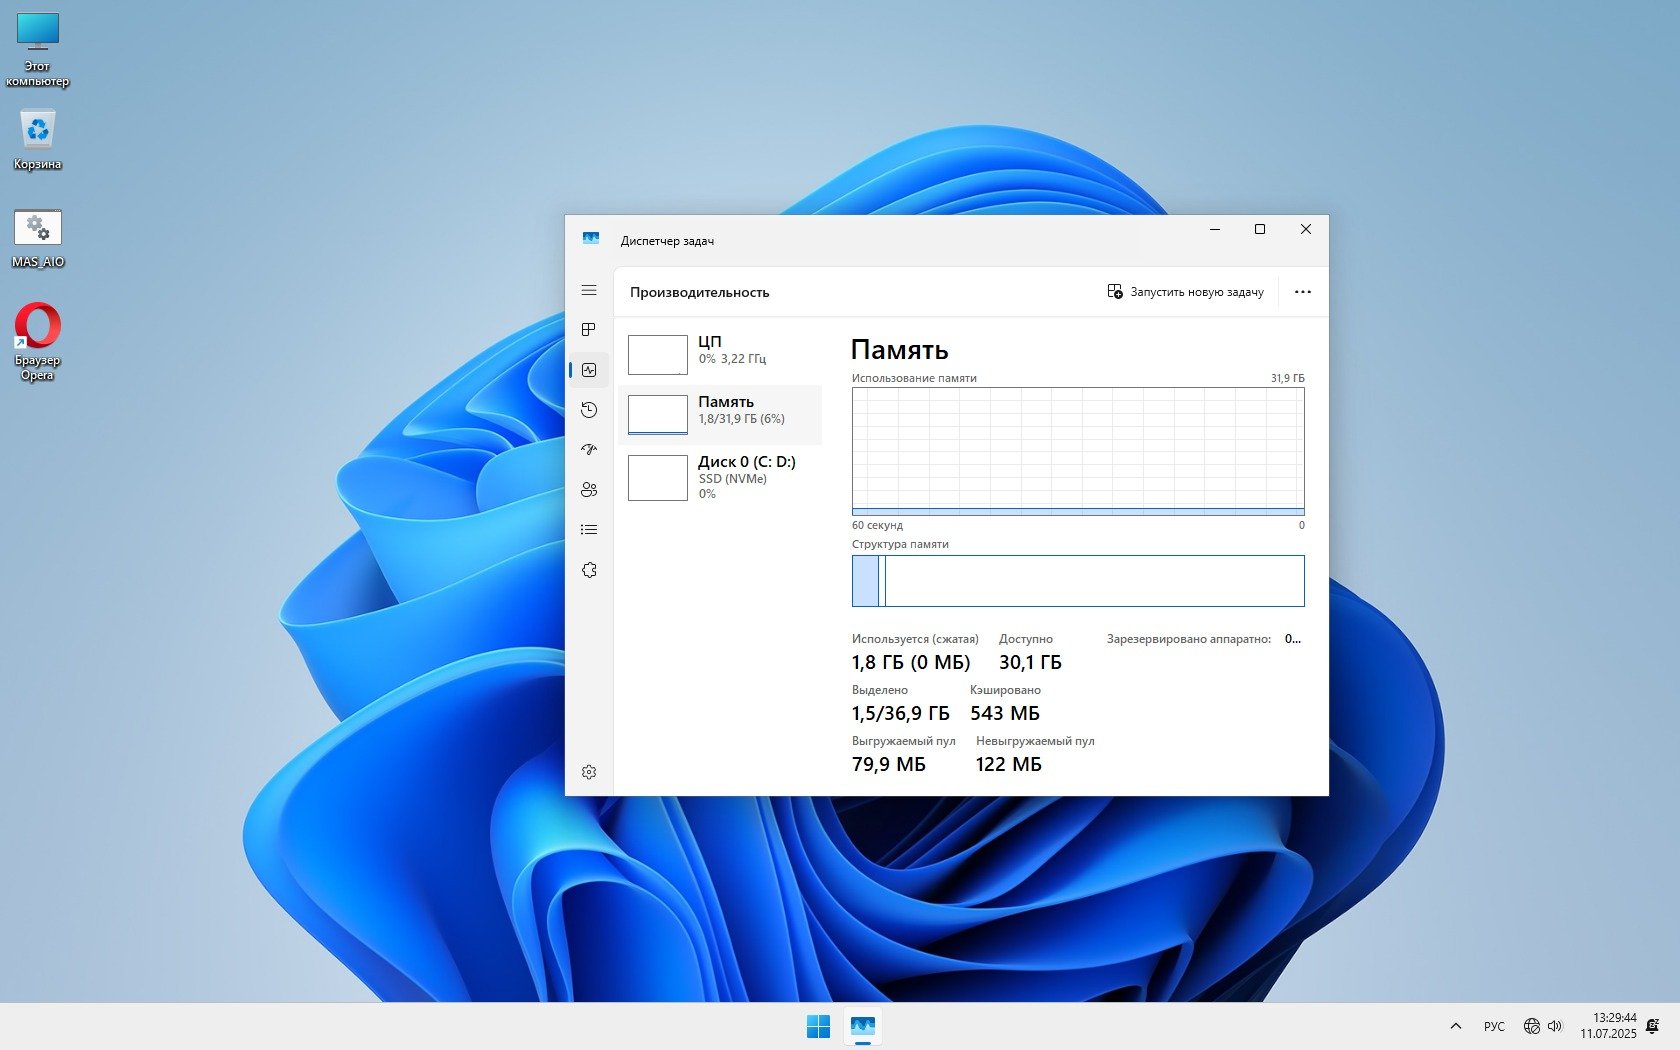Click 'Запустить новую задачу' button
1680x1050 pixels.
[x=1185, y=292]
